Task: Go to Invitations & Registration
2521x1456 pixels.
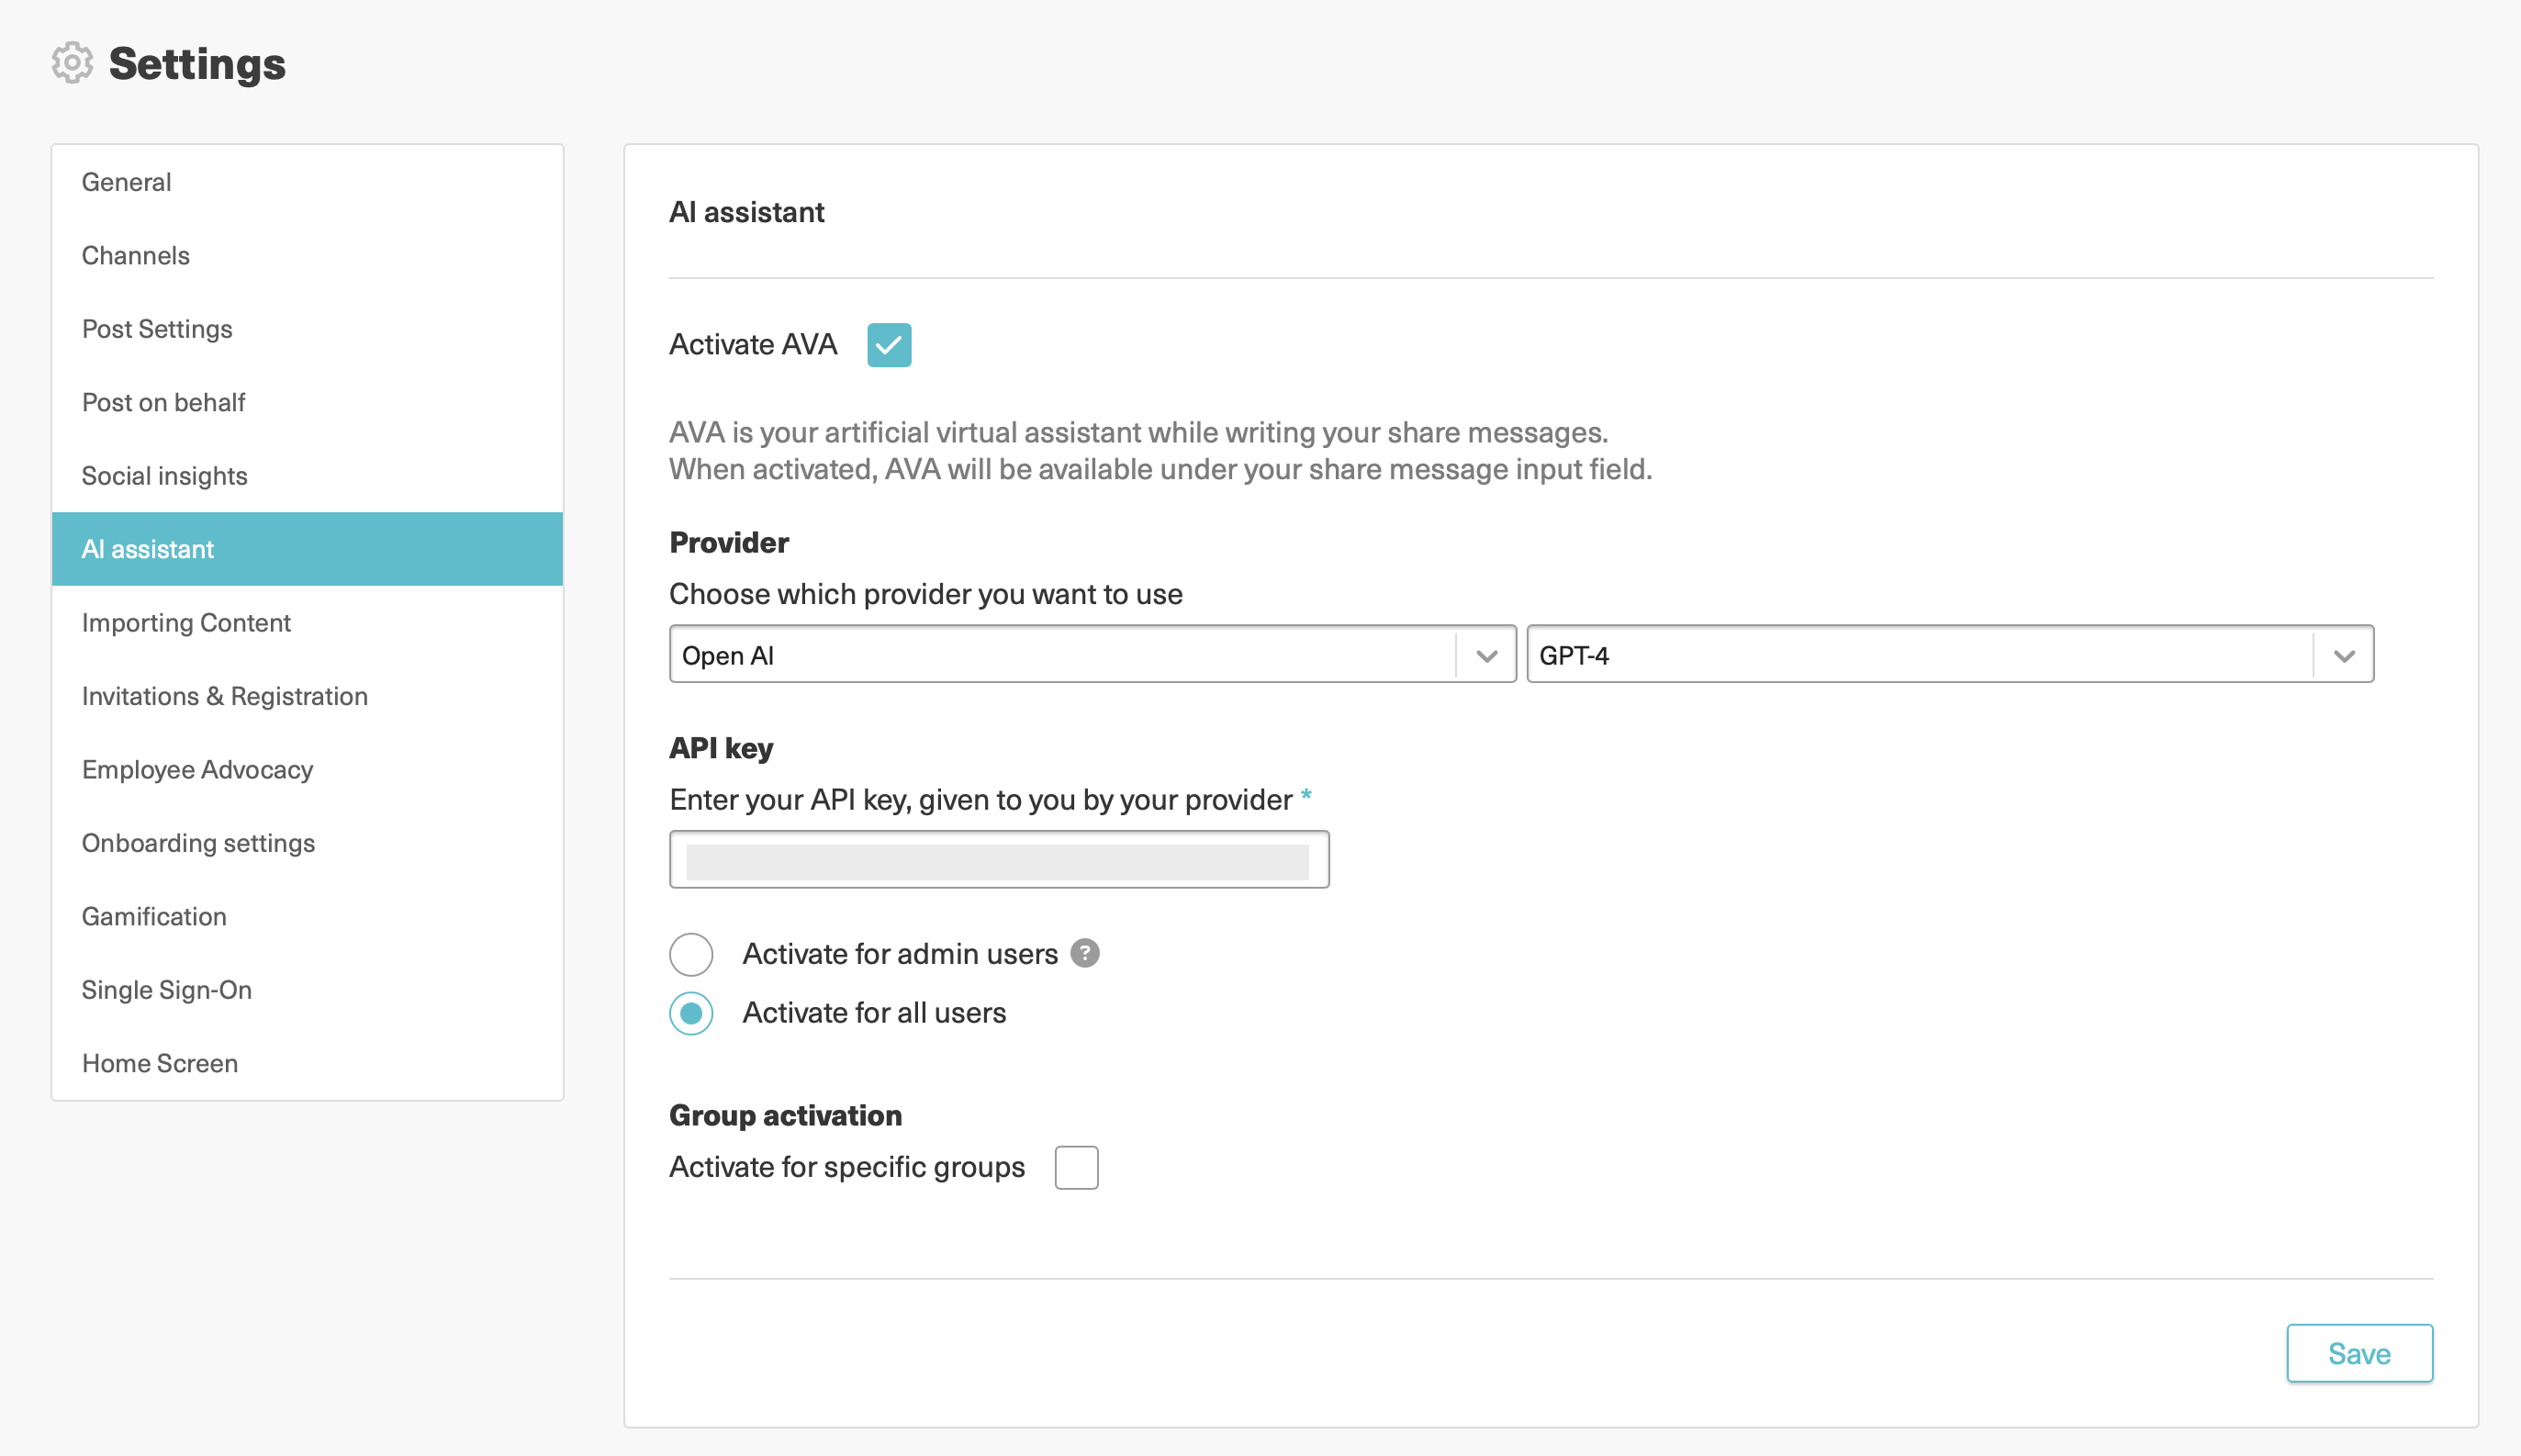Action: click(307, 696)
